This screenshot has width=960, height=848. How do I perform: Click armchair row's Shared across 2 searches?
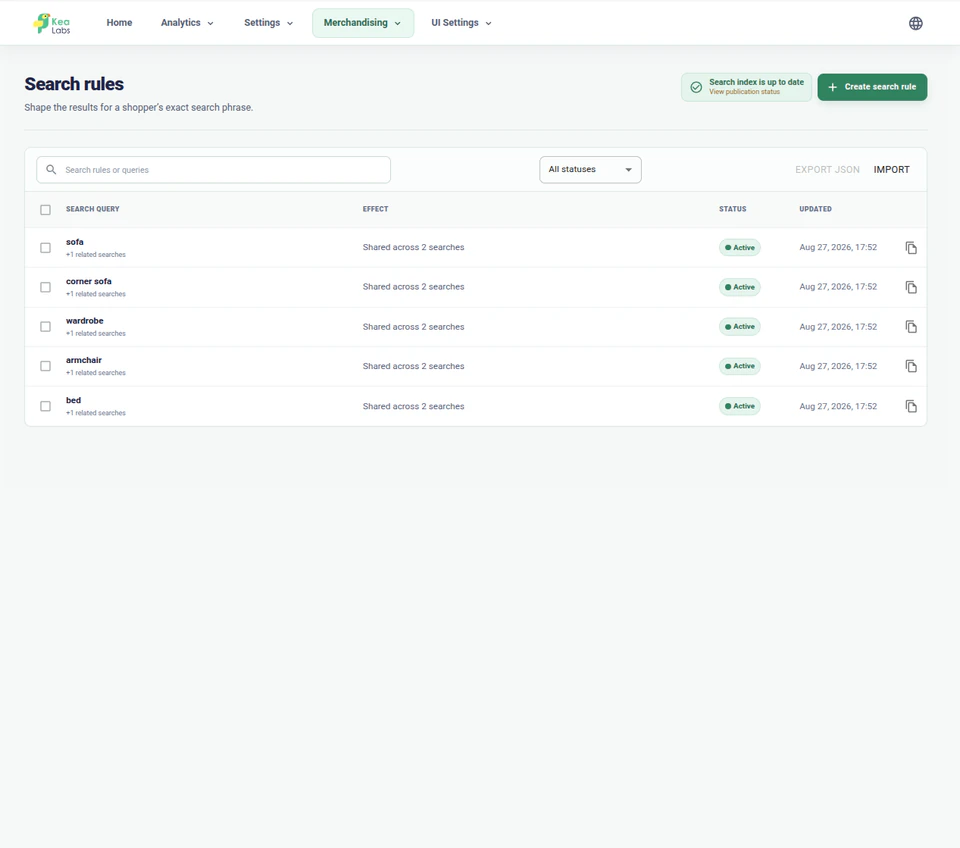(x=413, y=366)
